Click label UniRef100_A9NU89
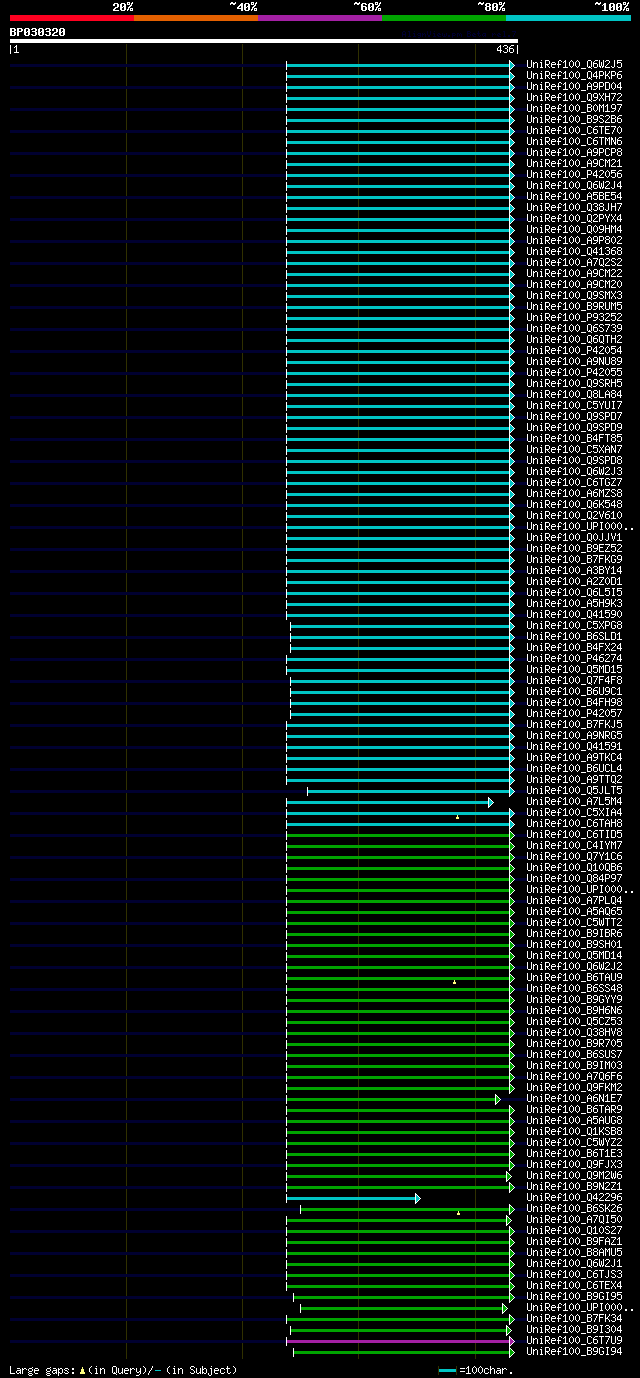640x1378 pixels. (574, 361)
